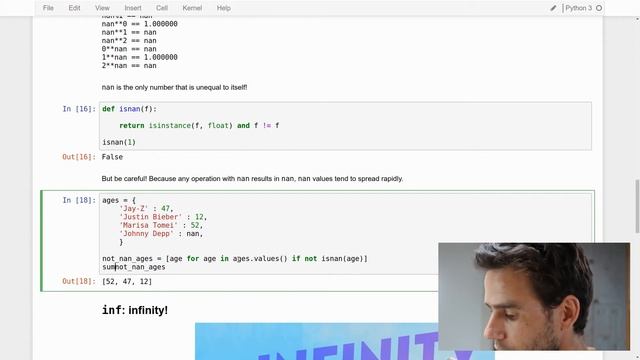The width and height of the screenshot is (640, 360).
Task: Click inside the In [16] code cell
Action: coord(345,126)
